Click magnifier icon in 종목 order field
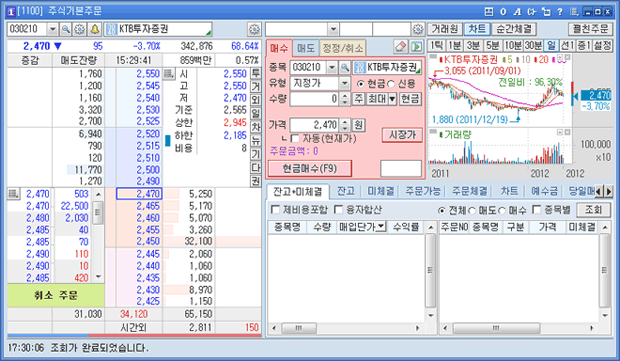This screenshot has width=620, height=361. pos(345,68)
